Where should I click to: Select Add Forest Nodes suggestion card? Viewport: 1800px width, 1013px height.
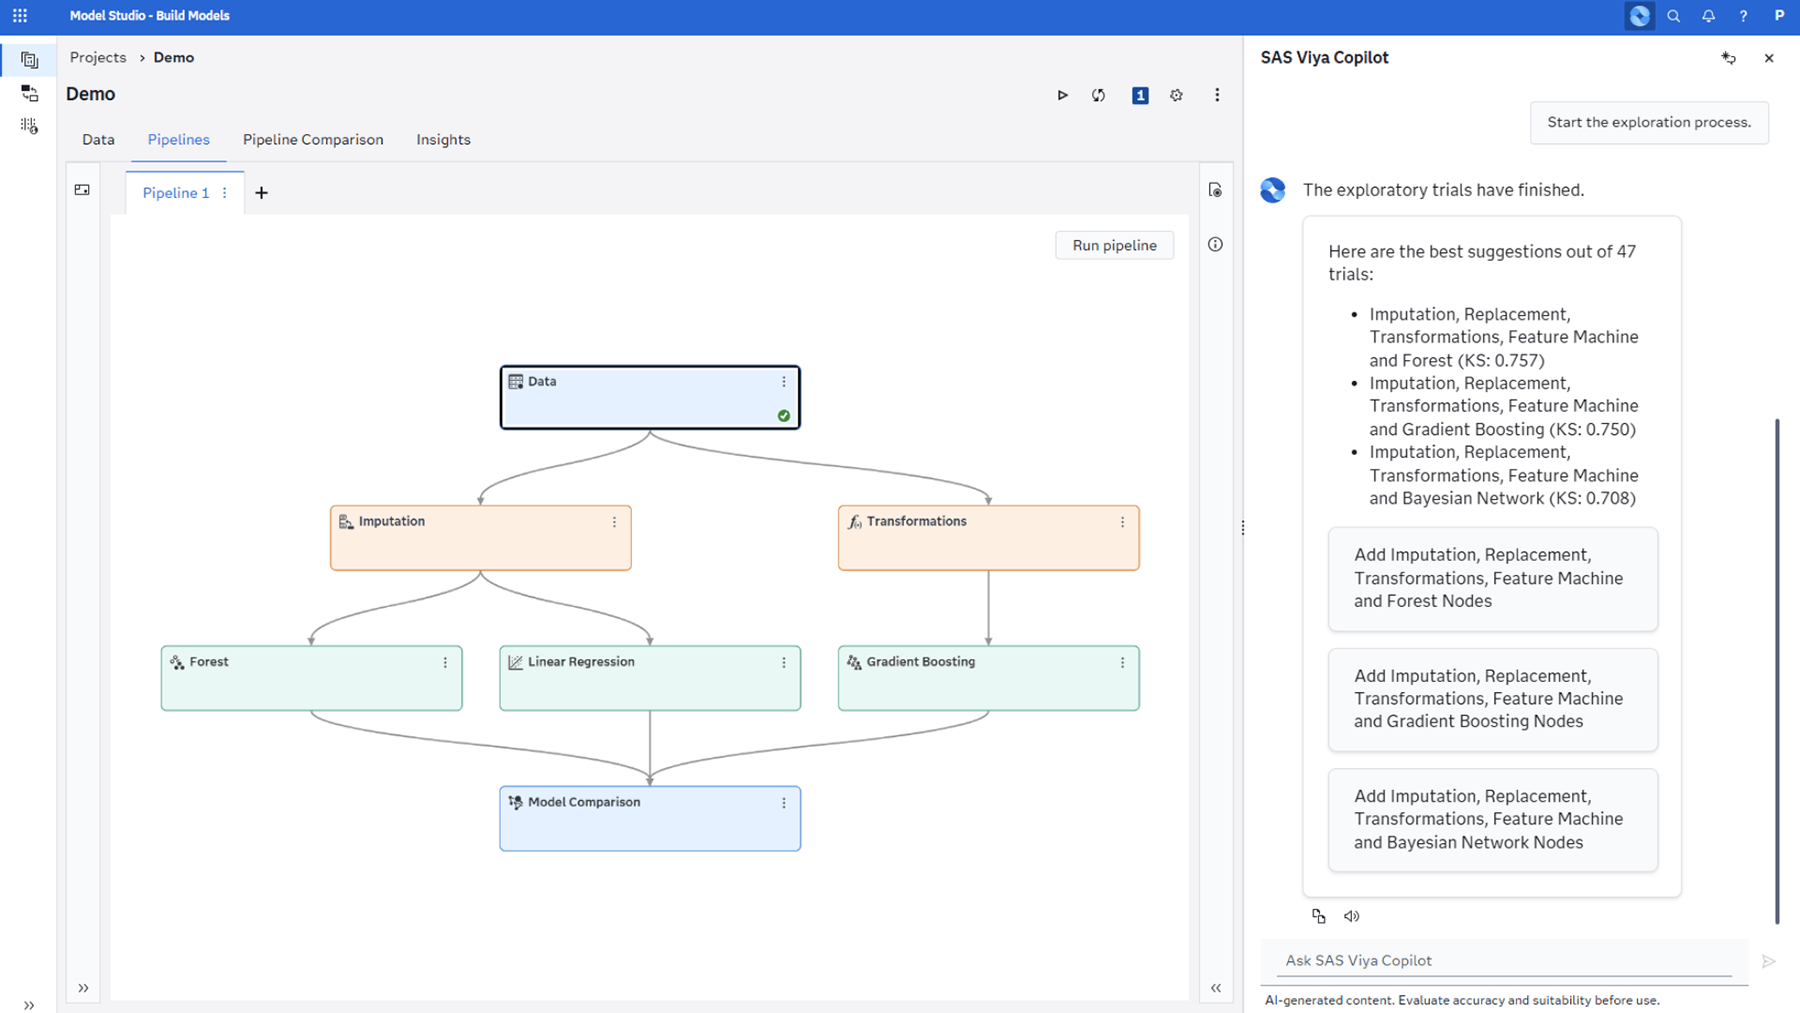(1492, 578)
